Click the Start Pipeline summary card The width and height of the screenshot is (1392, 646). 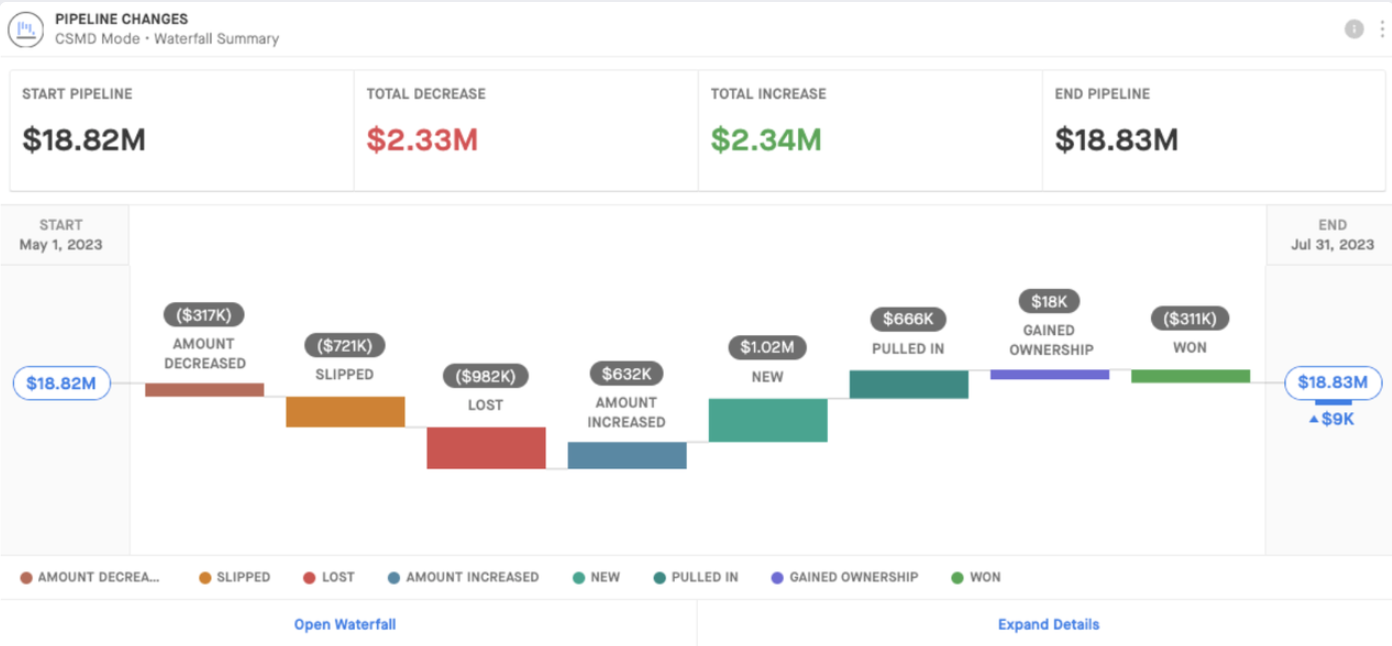pyautogui.click(x=182, y=130)
